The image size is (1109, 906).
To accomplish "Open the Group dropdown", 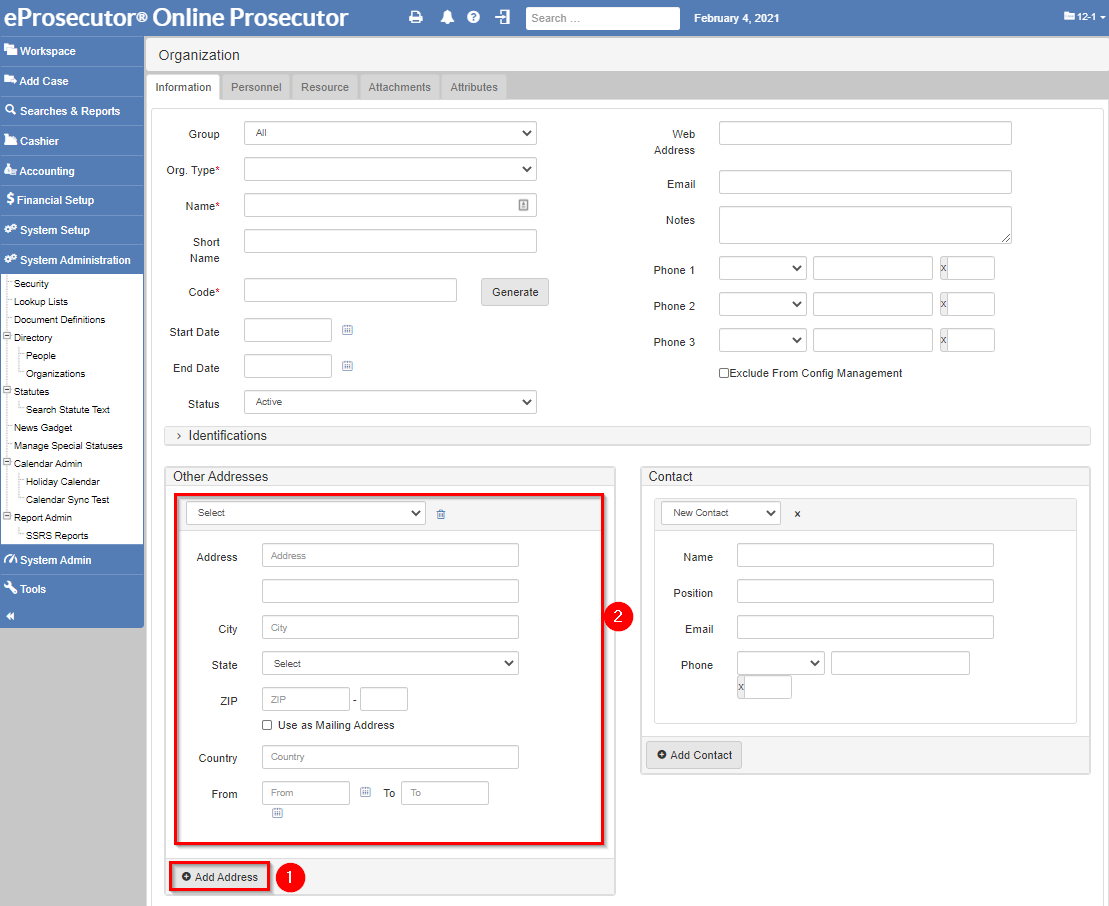I will (390, 132).
